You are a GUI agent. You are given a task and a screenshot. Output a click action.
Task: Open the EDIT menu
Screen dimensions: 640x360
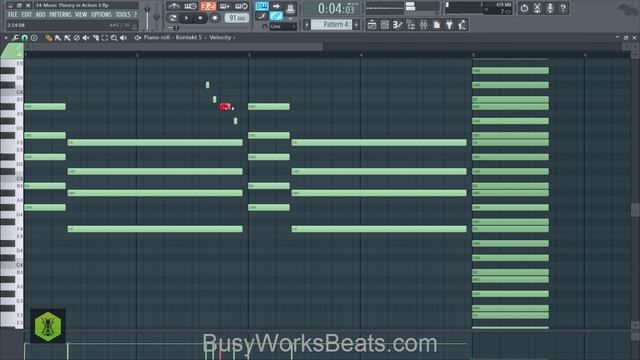pyautogui.click(x=27, y=14)
